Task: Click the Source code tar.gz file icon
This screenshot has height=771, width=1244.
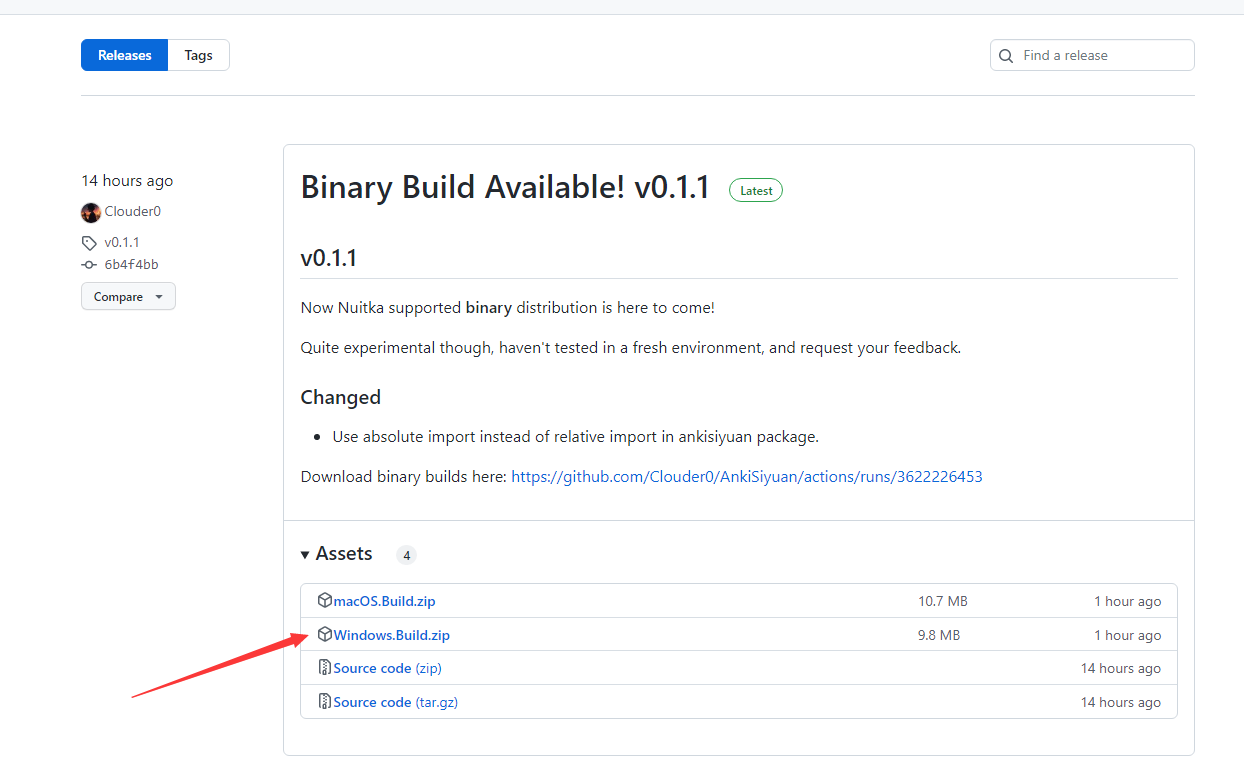Action: click(325, 702)
